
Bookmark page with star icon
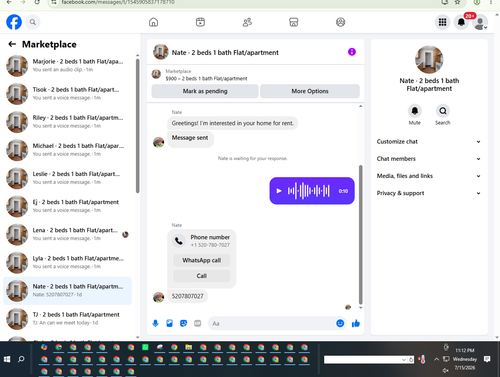coord(458,2)
